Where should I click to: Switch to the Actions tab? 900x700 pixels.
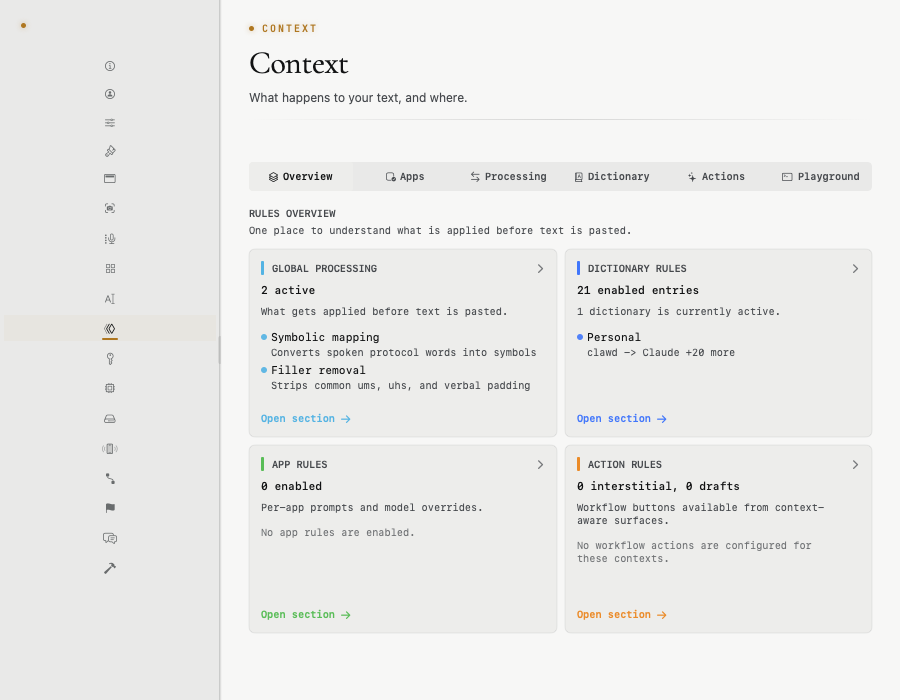point(716,177)
